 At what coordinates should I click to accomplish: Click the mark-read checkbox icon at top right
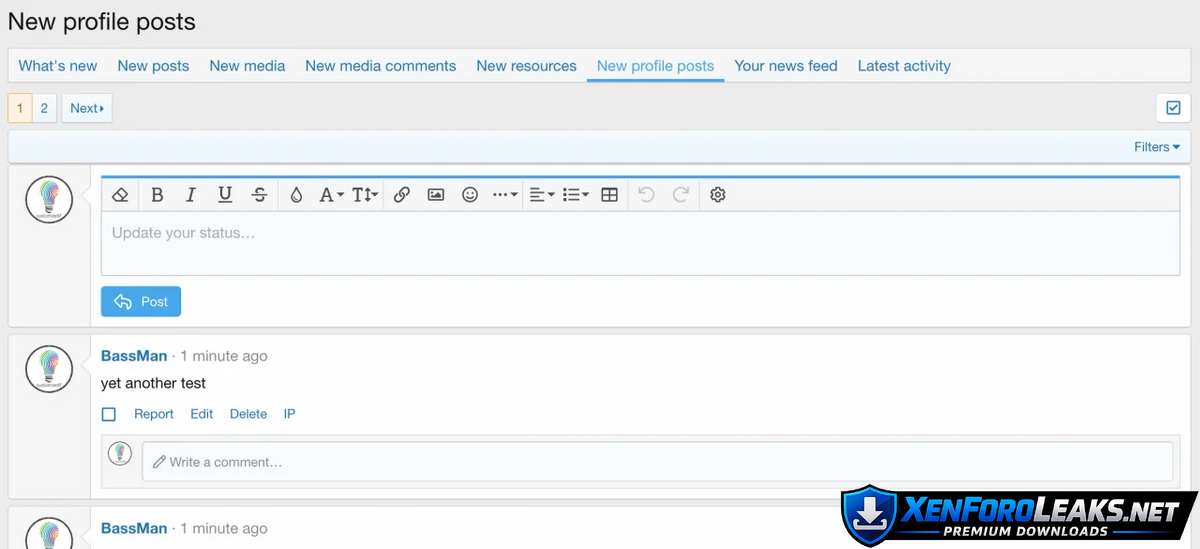pos(1173,108)
